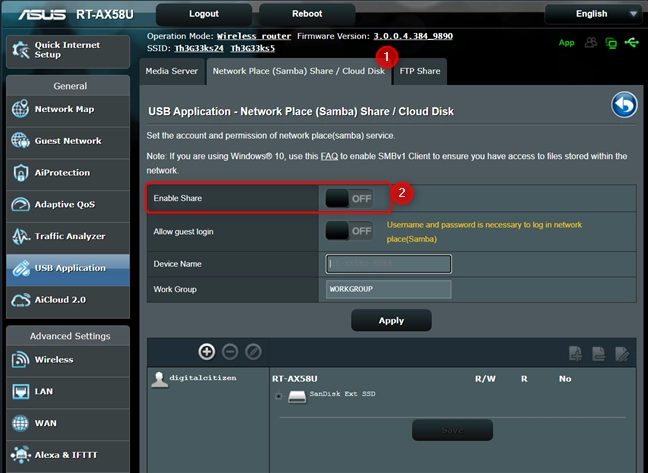The width and height of the screenshot is (648, 473).
Task: Go to AiProtection page
Action: point(68,173)
